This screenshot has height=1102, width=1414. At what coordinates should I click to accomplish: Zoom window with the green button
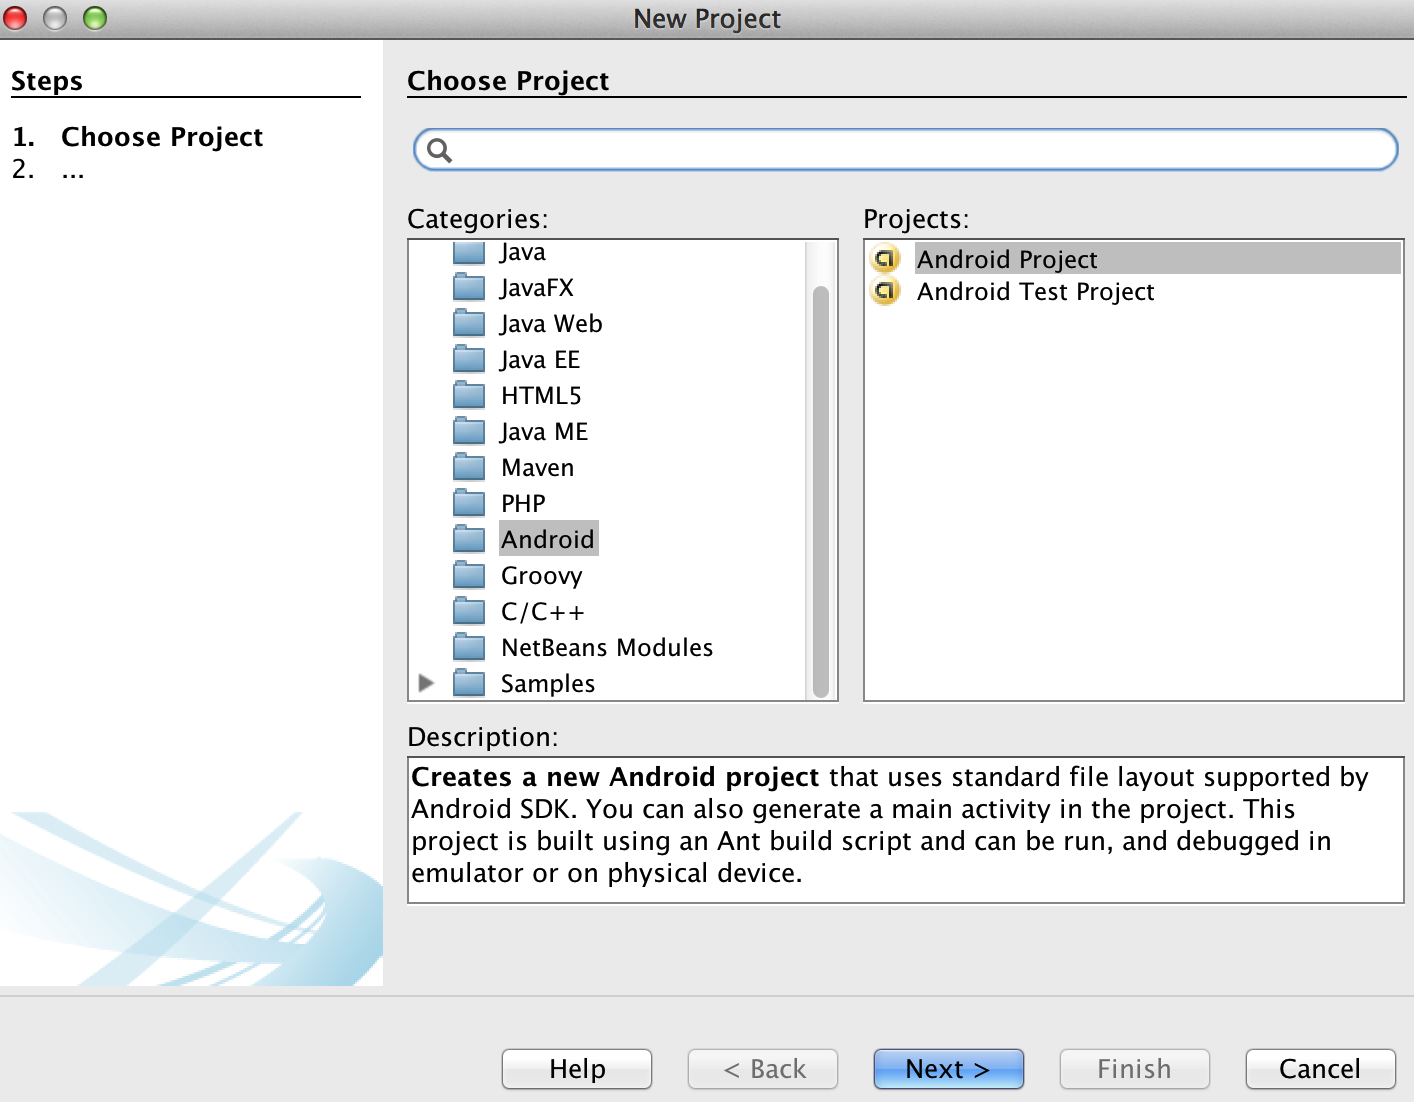tap(95, 18)
